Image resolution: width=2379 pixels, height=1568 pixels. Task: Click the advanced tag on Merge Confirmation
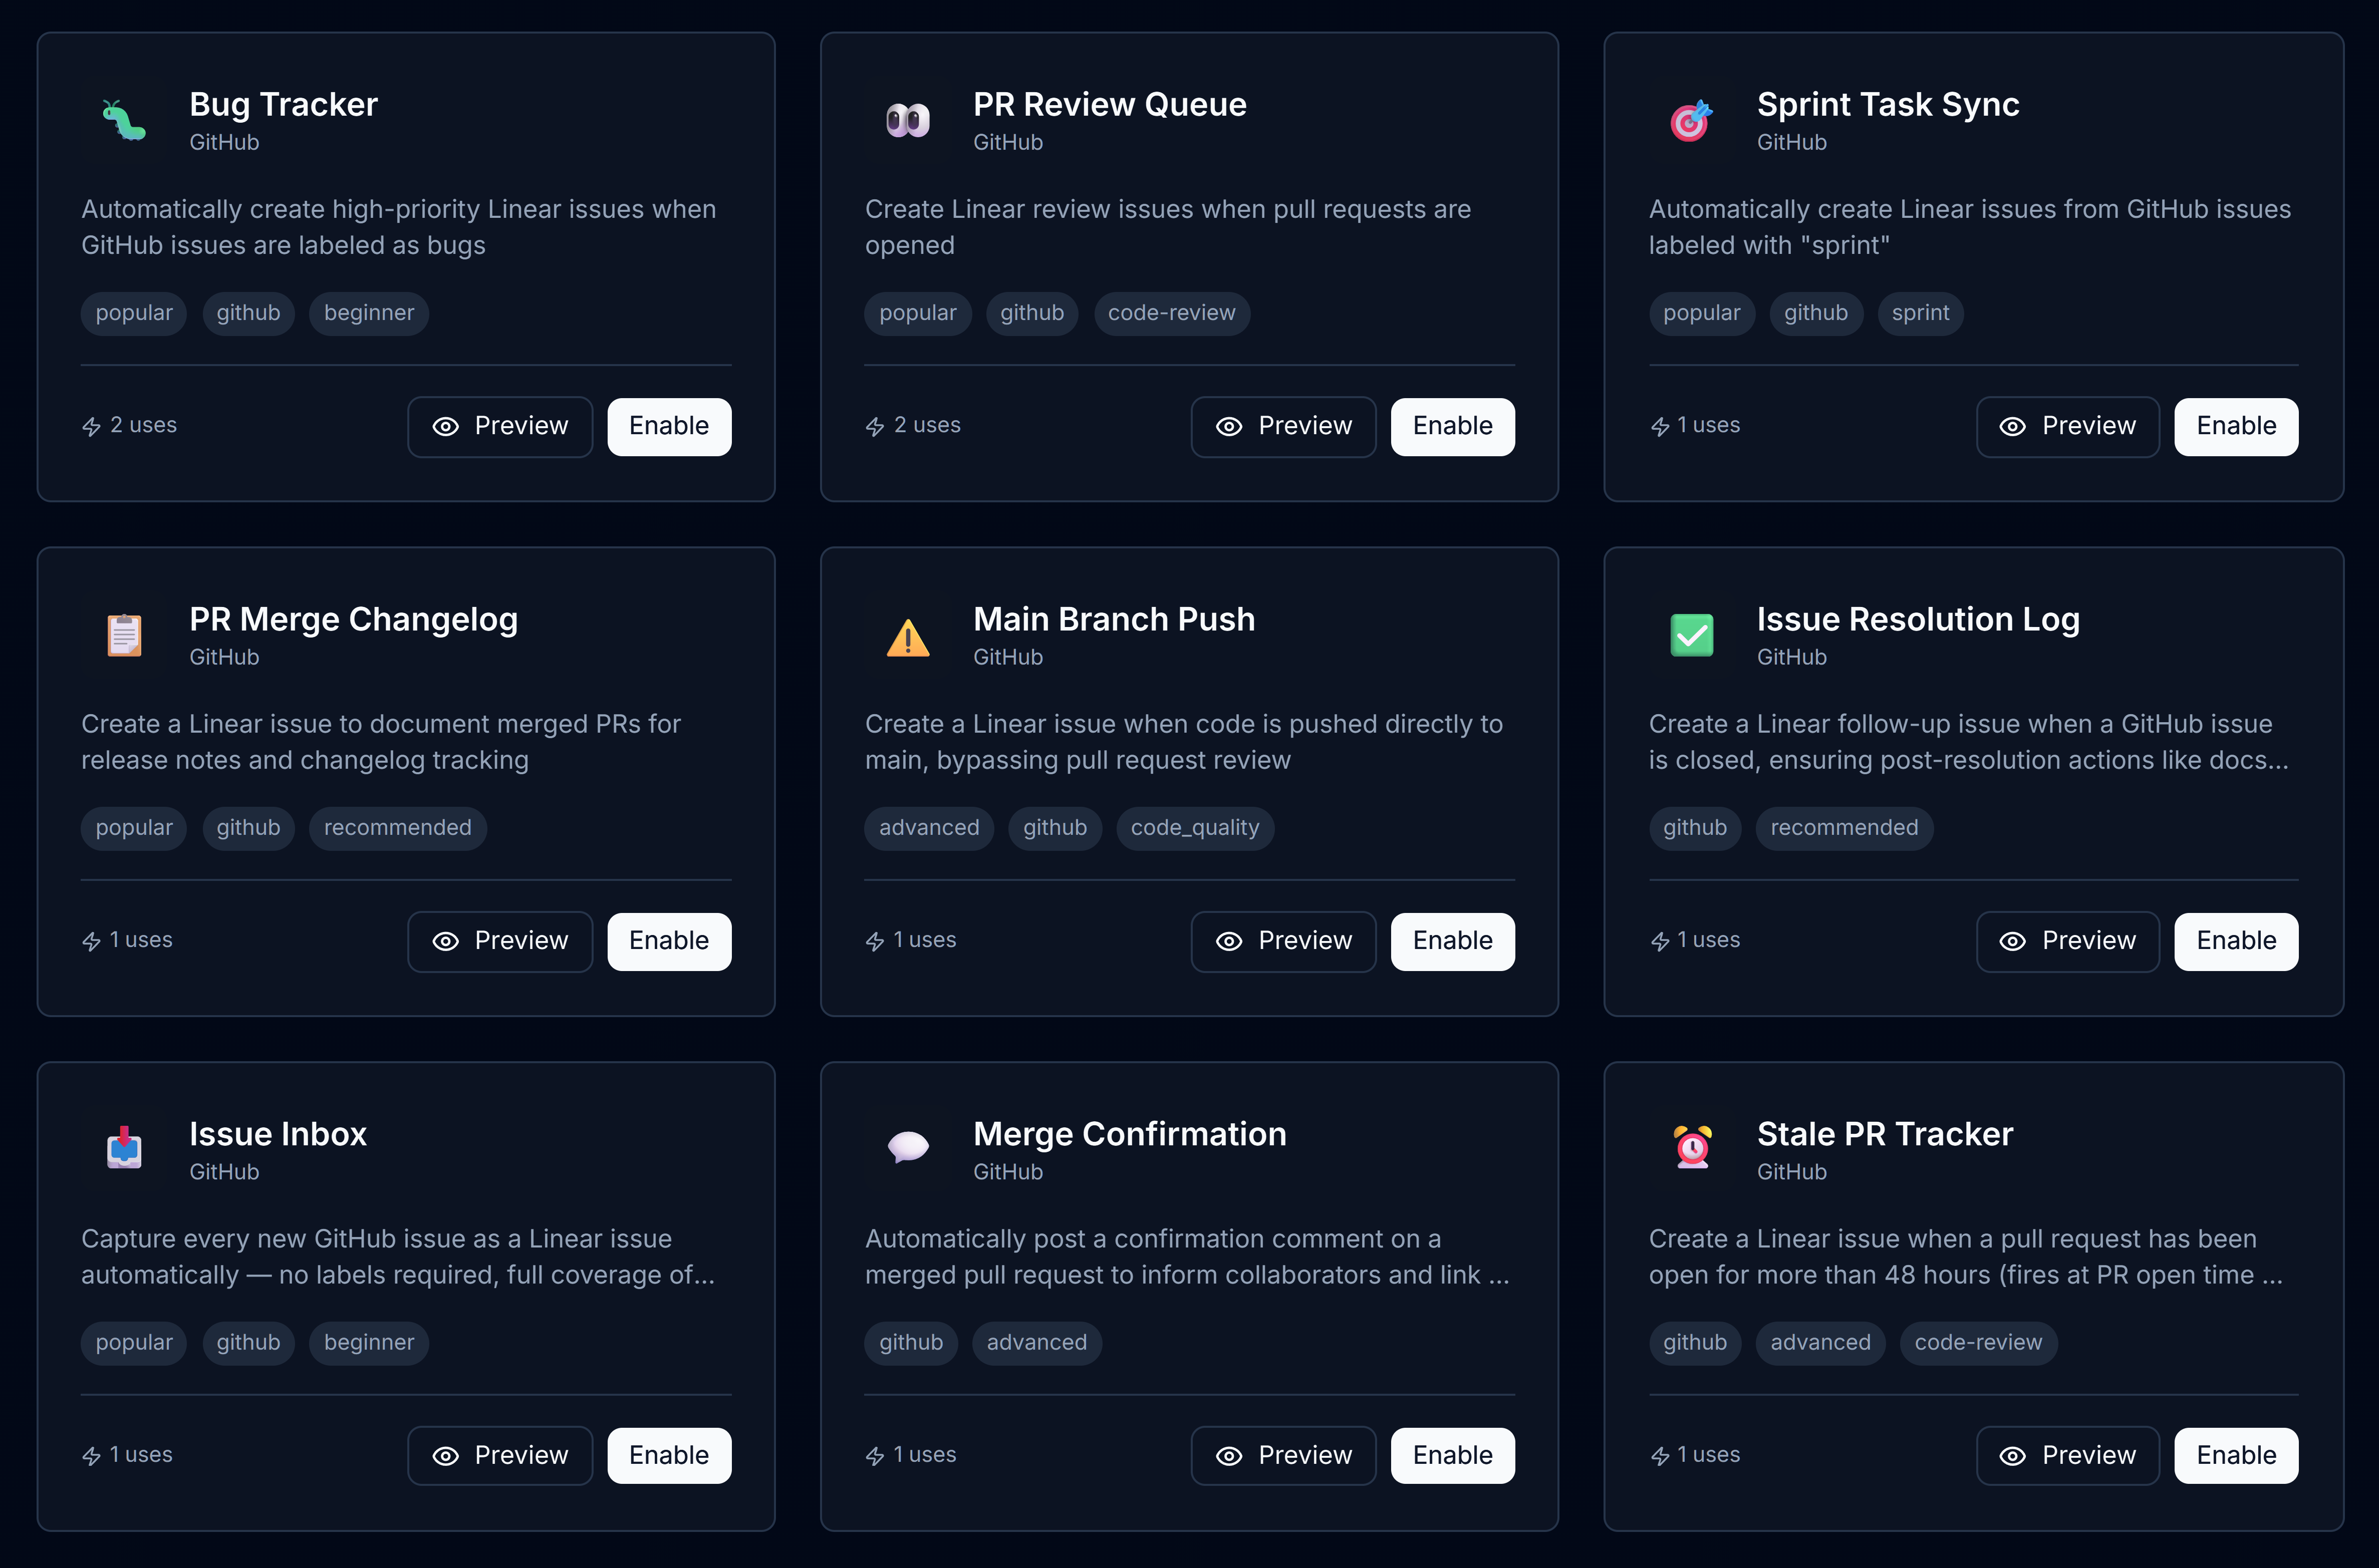tap(1037, 1343)
